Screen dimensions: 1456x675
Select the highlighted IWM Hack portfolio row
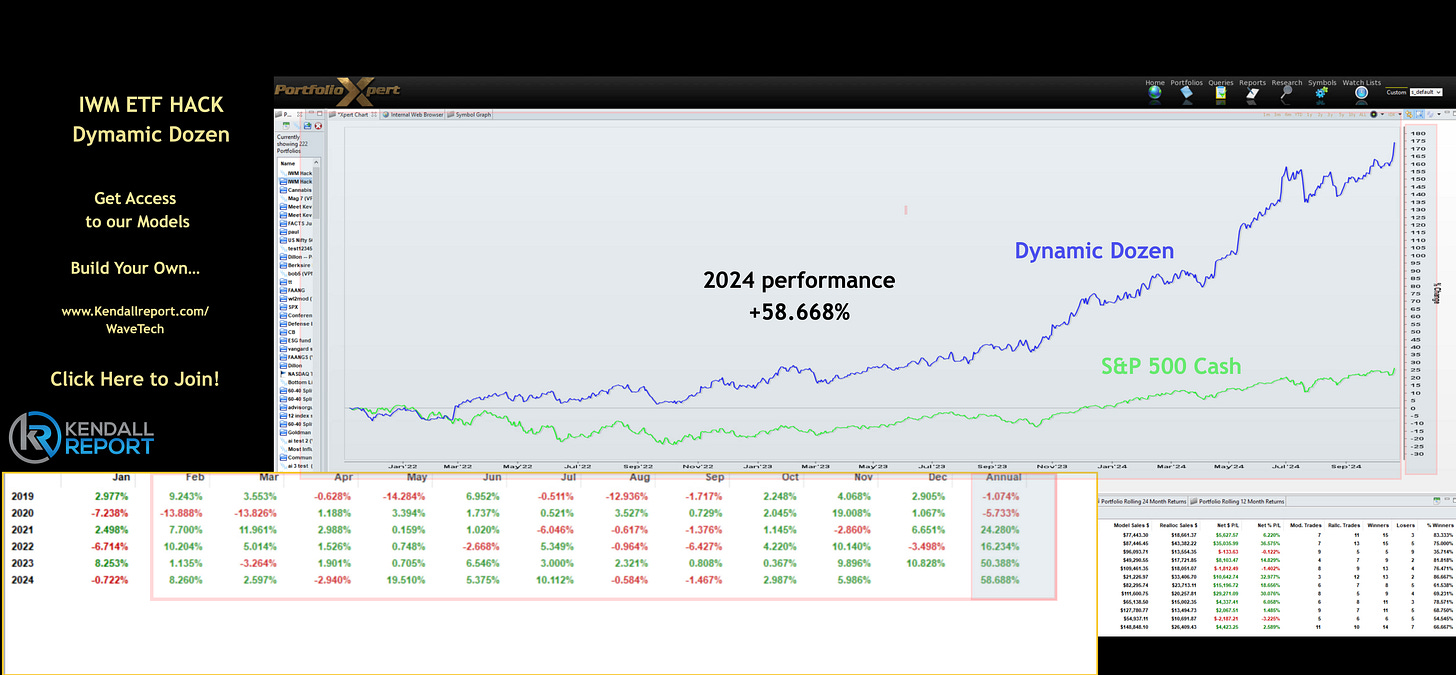tap(297, 182)
